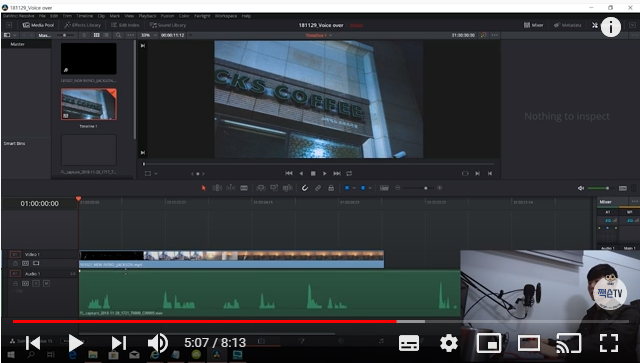Mute the YouTube player volume

[158, 343]
